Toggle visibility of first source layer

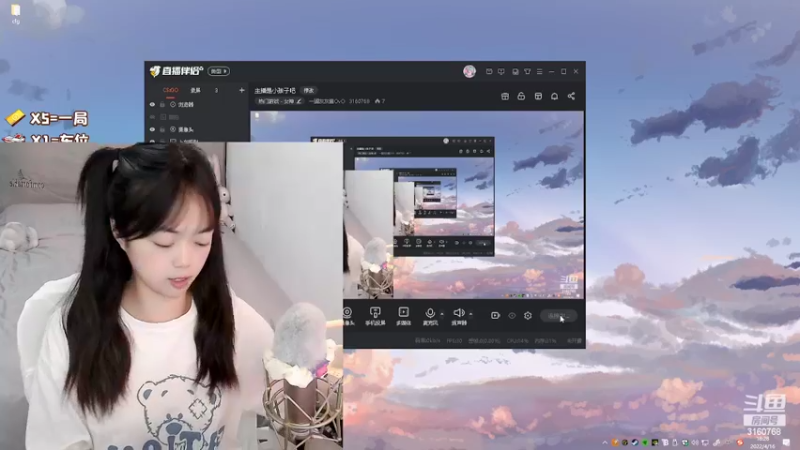click(152, 105)
